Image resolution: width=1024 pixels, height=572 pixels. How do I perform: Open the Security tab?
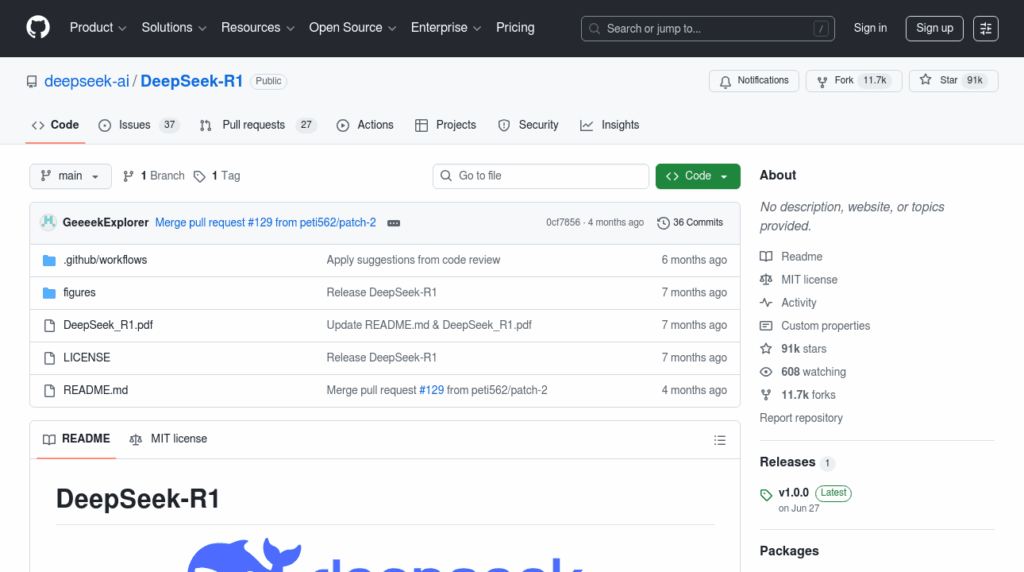(528, 125)
